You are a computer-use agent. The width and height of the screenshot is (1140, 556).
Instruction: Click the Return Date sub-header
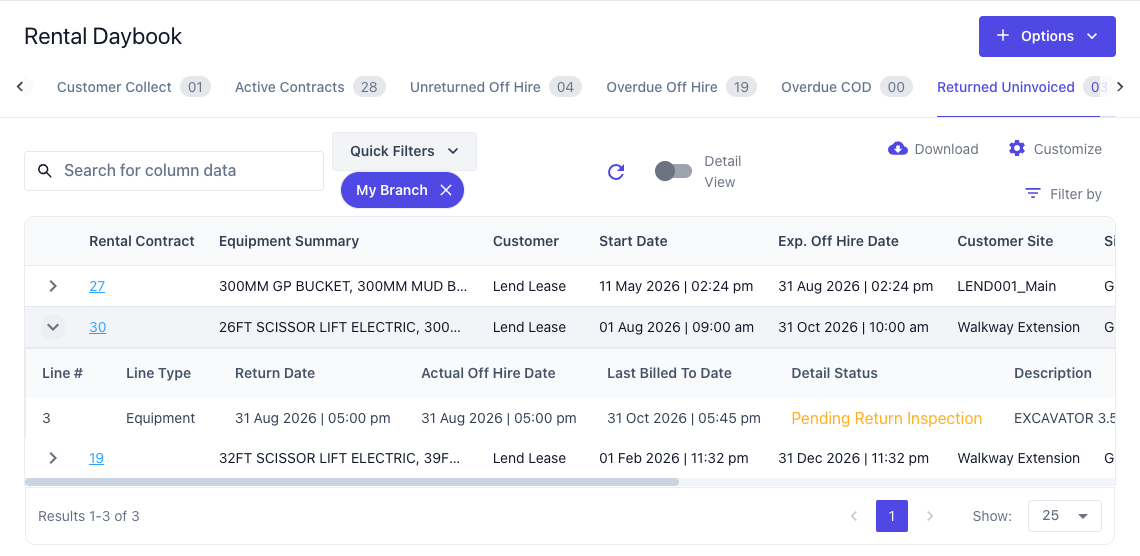(275, 374)
